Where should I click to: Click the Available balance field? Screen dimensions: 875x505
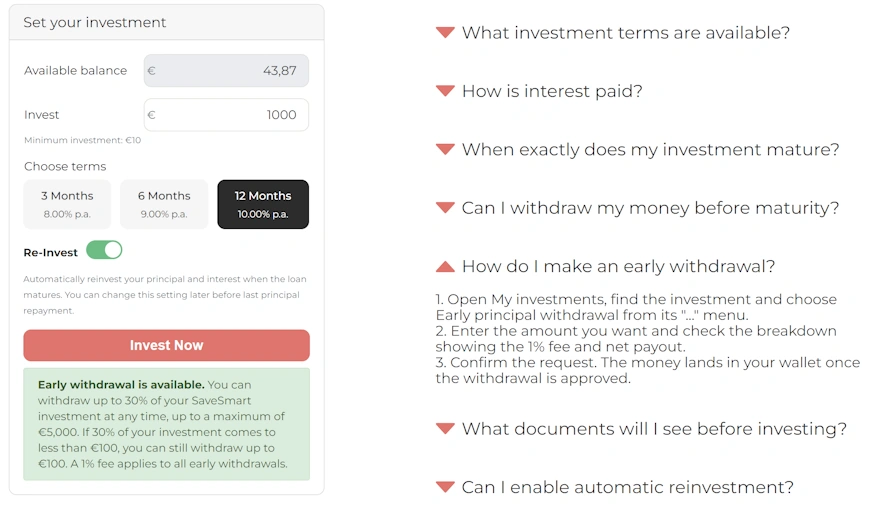pyautogui.click(x=226, y=70)
